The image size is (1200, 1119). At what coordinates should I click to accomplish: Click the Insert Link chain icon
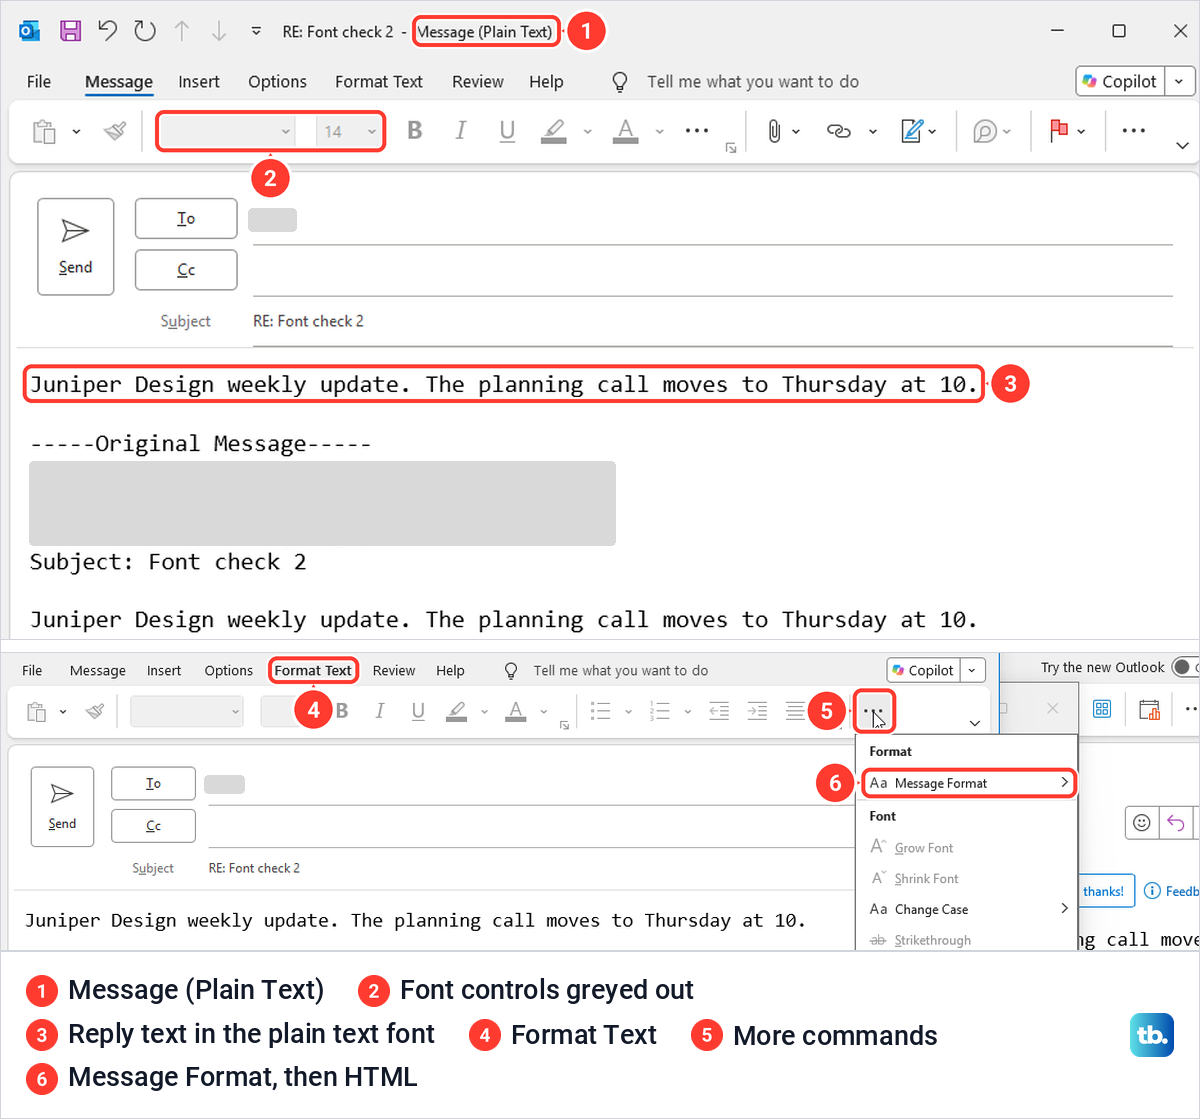tap(838, 131)
